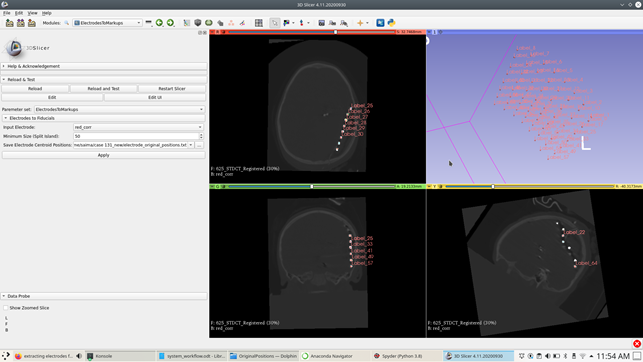Viewport: 643px width, 362px height.
Task: Click the markups fiducial place icon
Action: pos(302,23)
